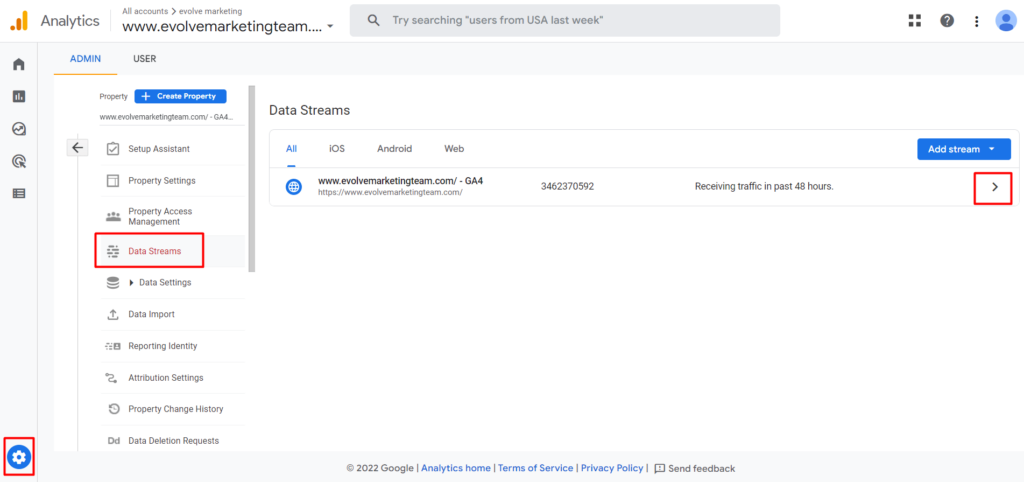
Task: Click the Property Access Management people icon
Action: pos(112,216)
